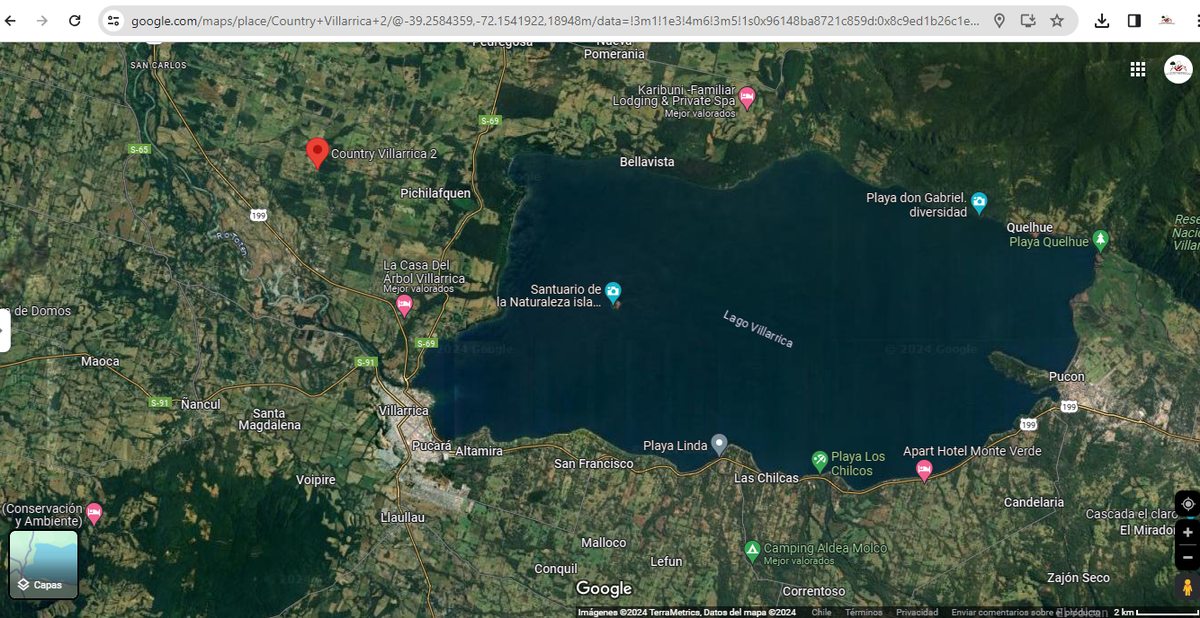This screenshot has width=1200, height=618.
Task: Bookmark this page with the star icon
Action: coord(1057,20)
